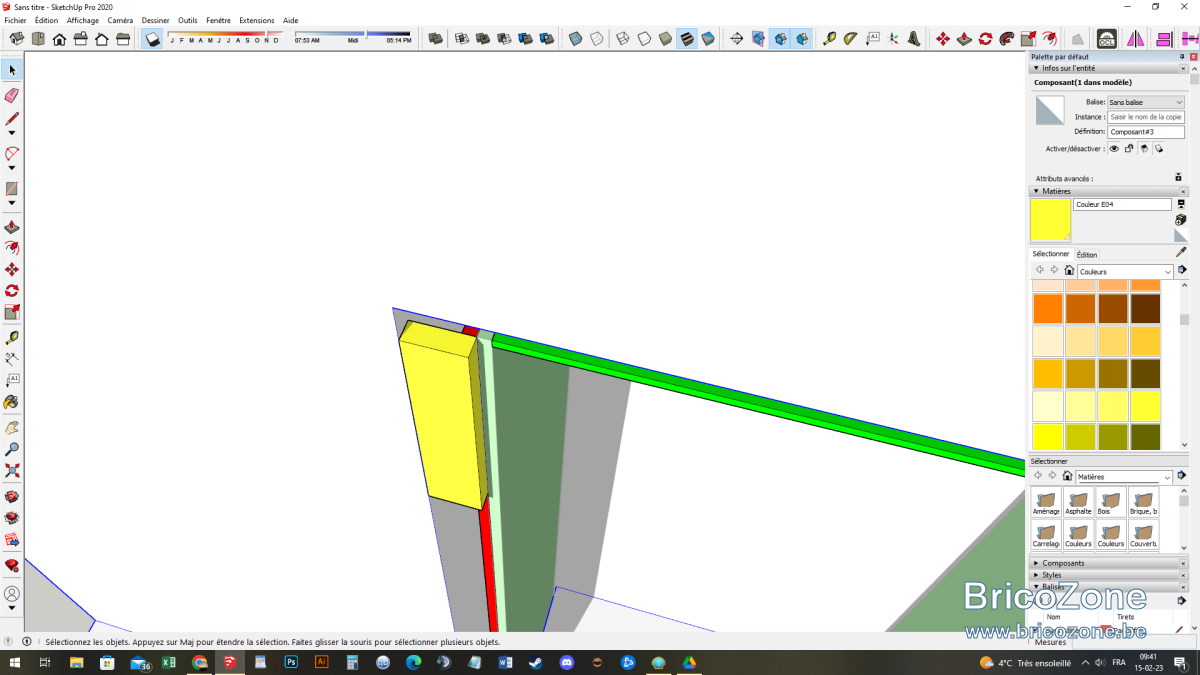The height and width of the screenshot is (675, 1200).
Task: Open the Caméra menu
Action: [120, 20]
